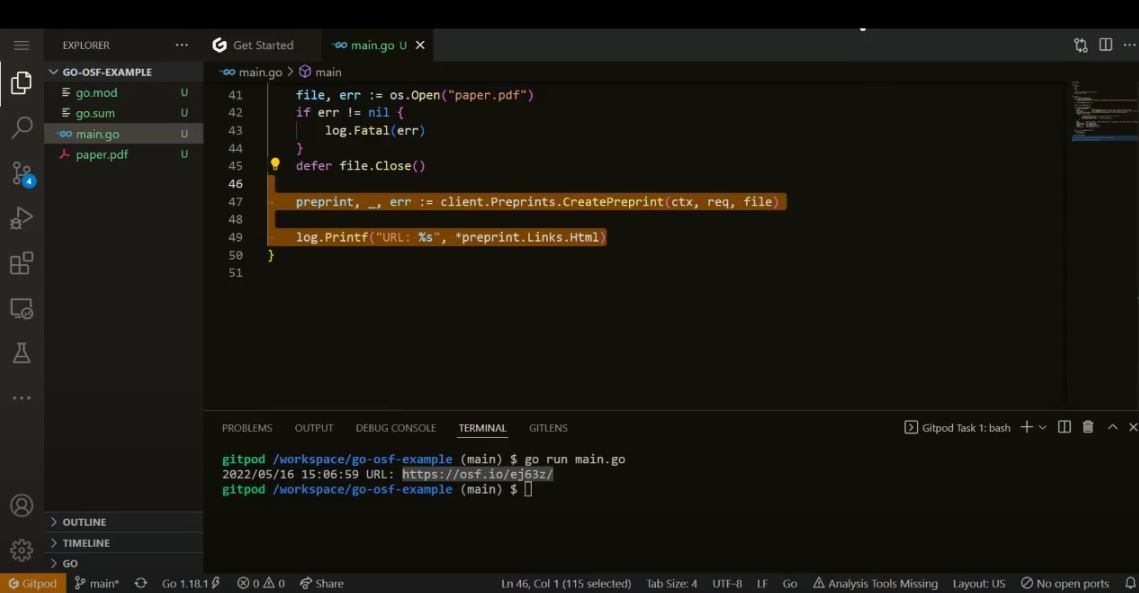Open the Accounts menu icon

coord(21,505)
